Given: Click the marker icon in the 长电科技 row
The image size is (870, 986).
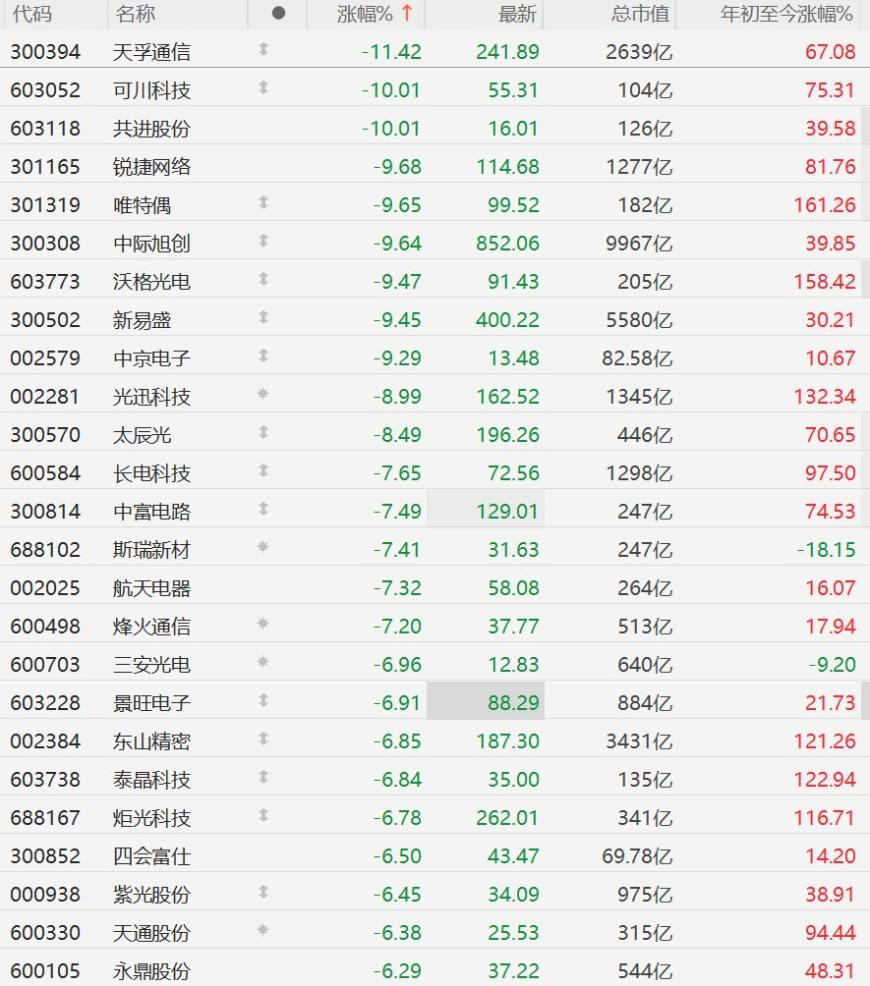Looking at the screenshot, I should [x=263, y=471].
